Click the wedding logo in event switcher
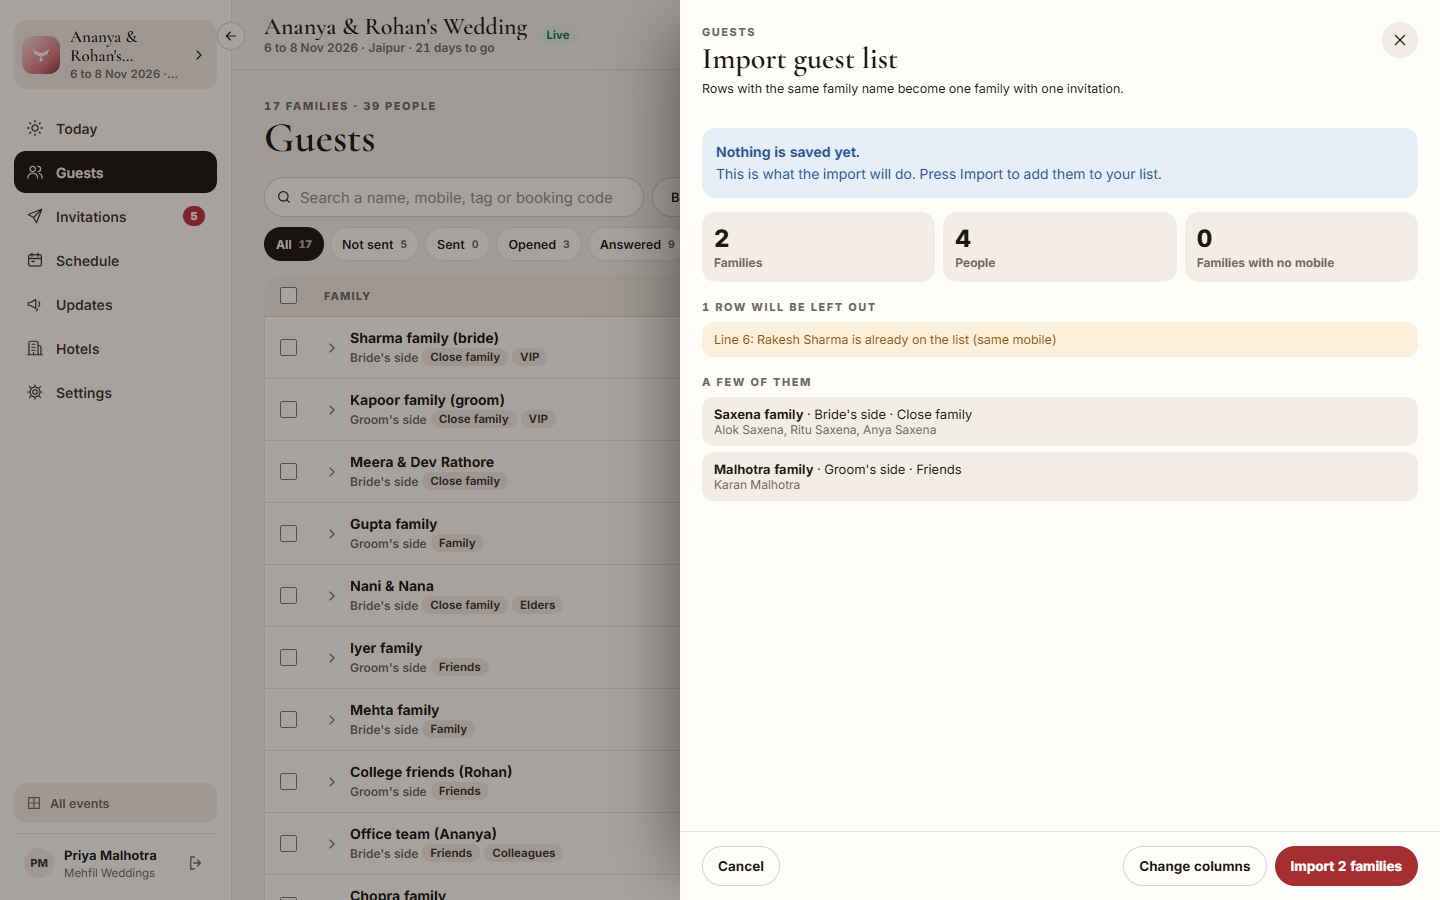 (41, 55)
